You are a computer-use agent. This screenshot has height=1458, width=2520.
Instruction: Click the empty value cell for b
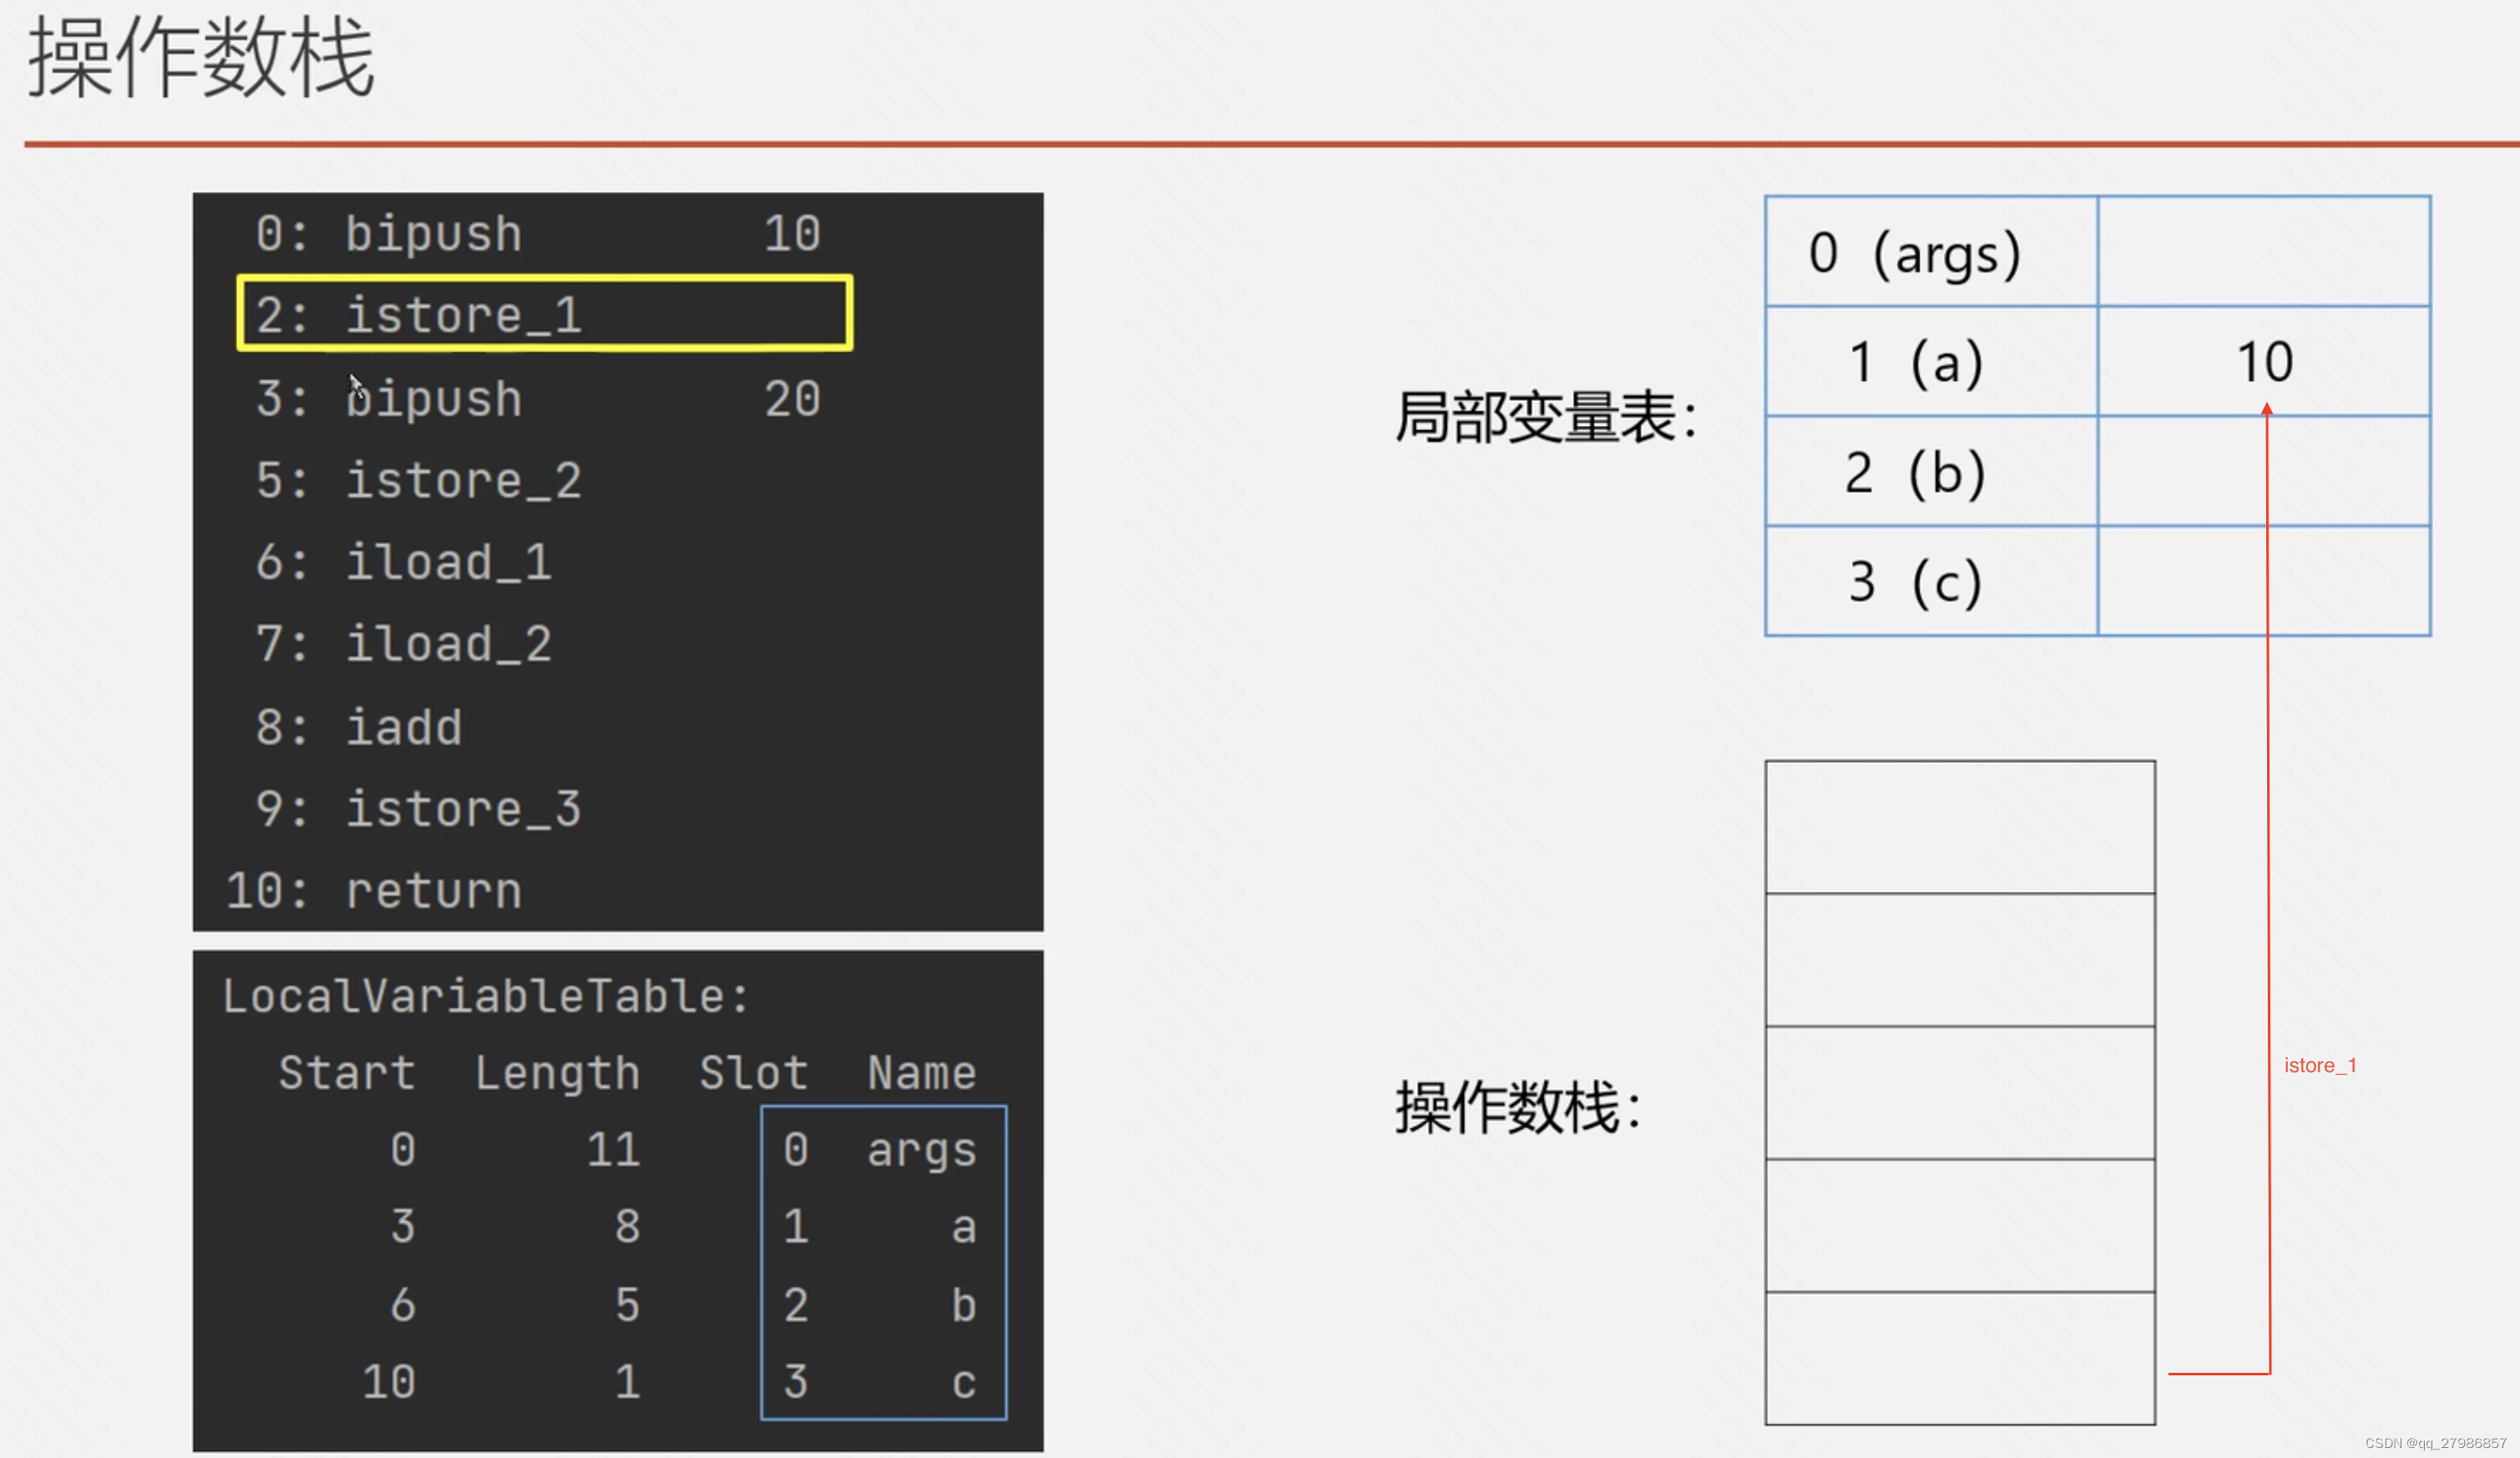pos(2264,471)
